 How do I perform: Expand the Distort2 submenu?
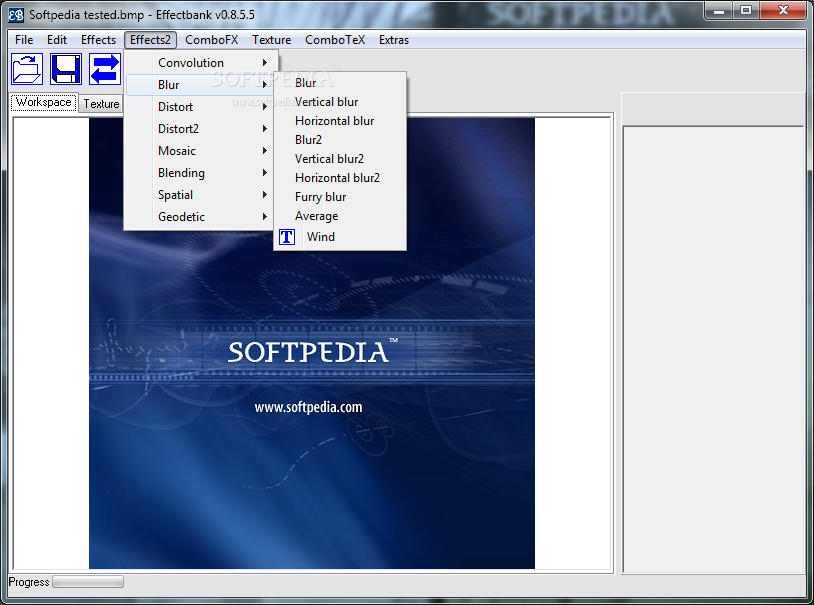click(200, 129)
